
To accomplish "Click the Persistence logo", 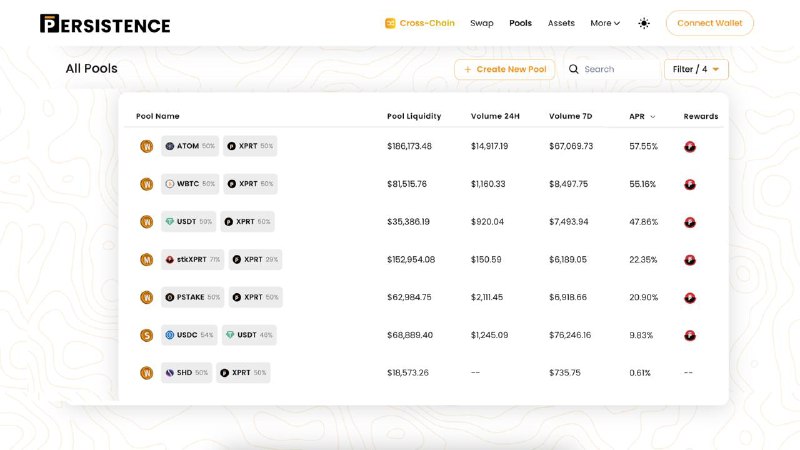I will [x=105, y=24].
